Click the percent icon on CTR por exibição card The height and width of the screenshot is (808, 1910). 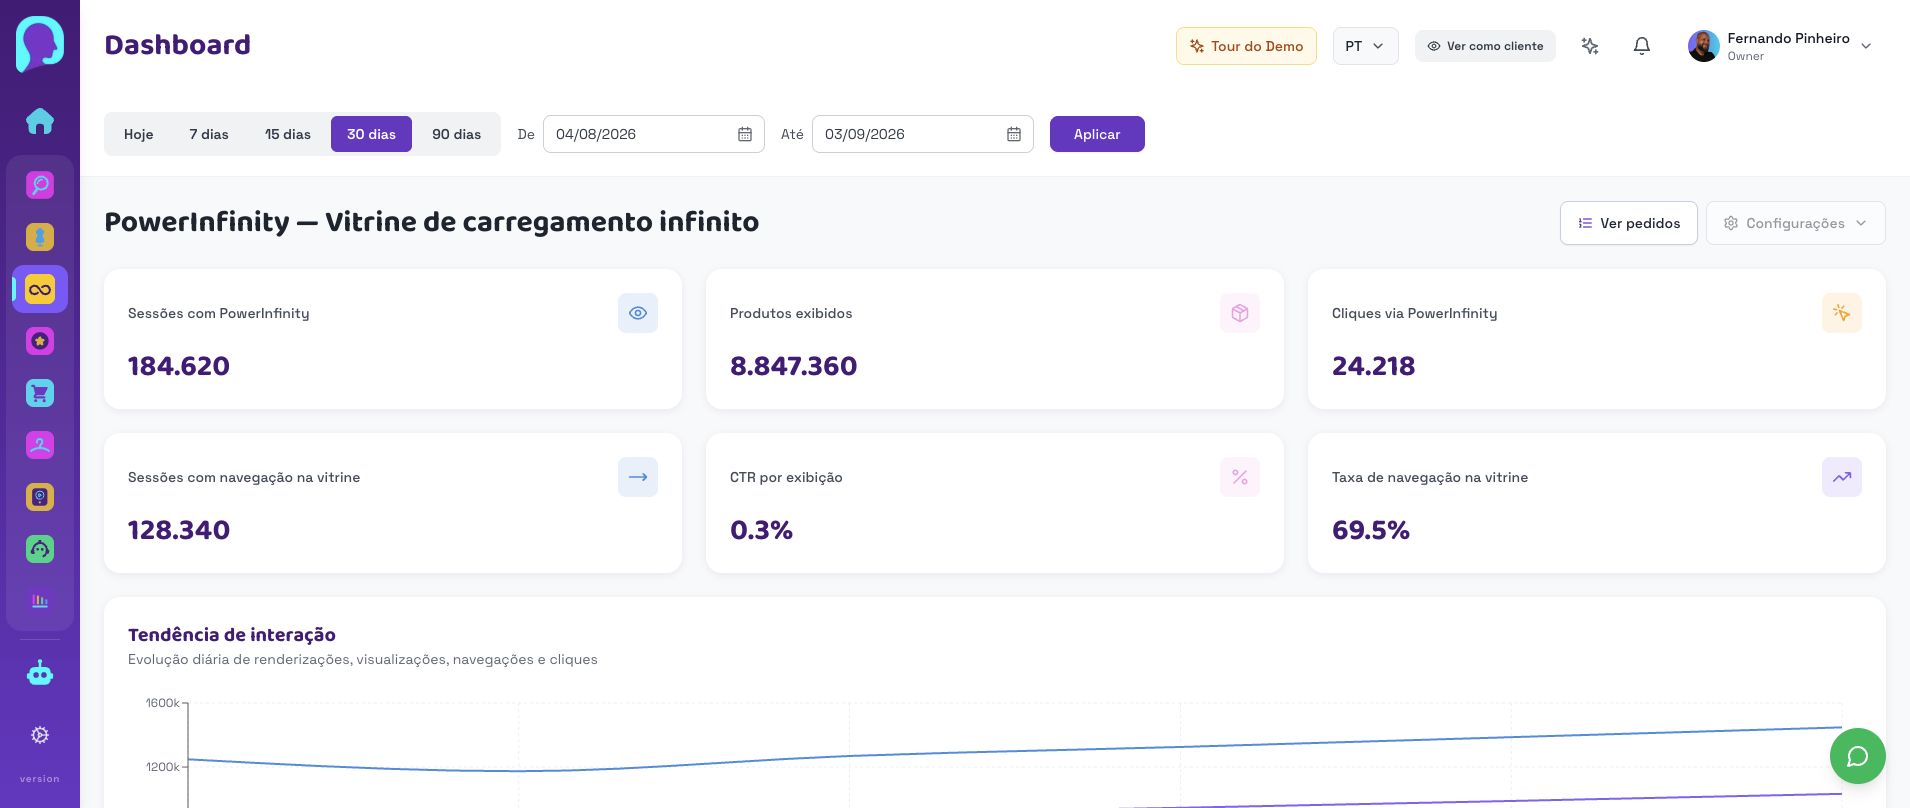point(1240,477)
